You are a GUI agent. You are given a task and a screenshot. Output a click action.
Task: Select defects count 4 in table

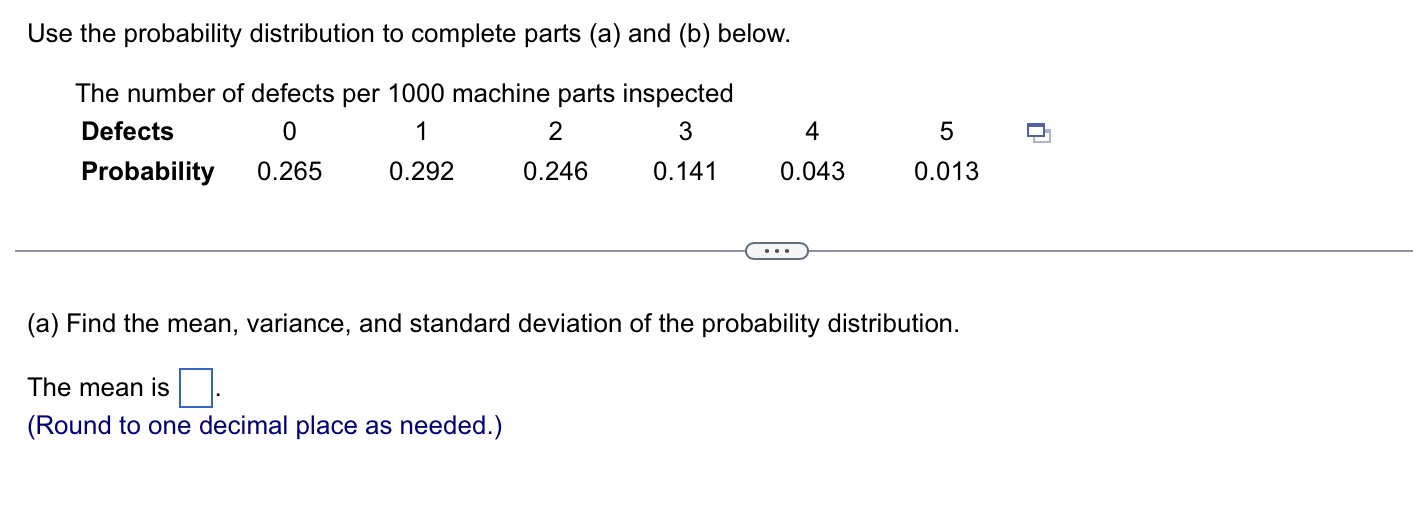(812, 132)
